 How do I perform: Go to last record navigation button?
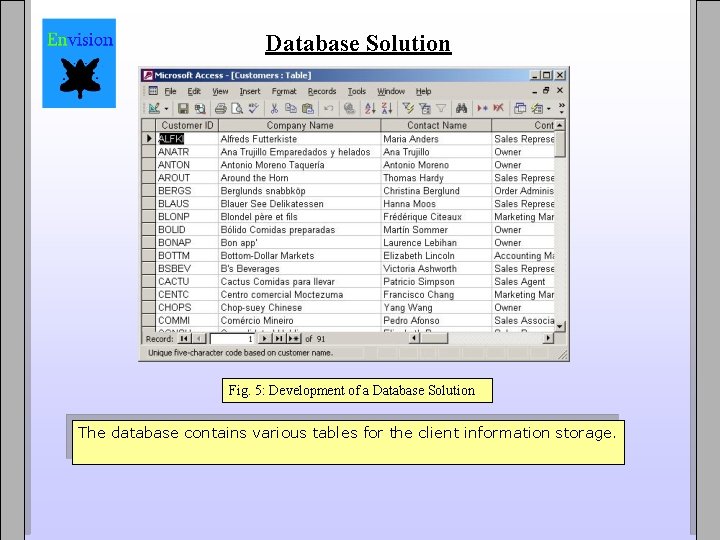coord(279,339)
